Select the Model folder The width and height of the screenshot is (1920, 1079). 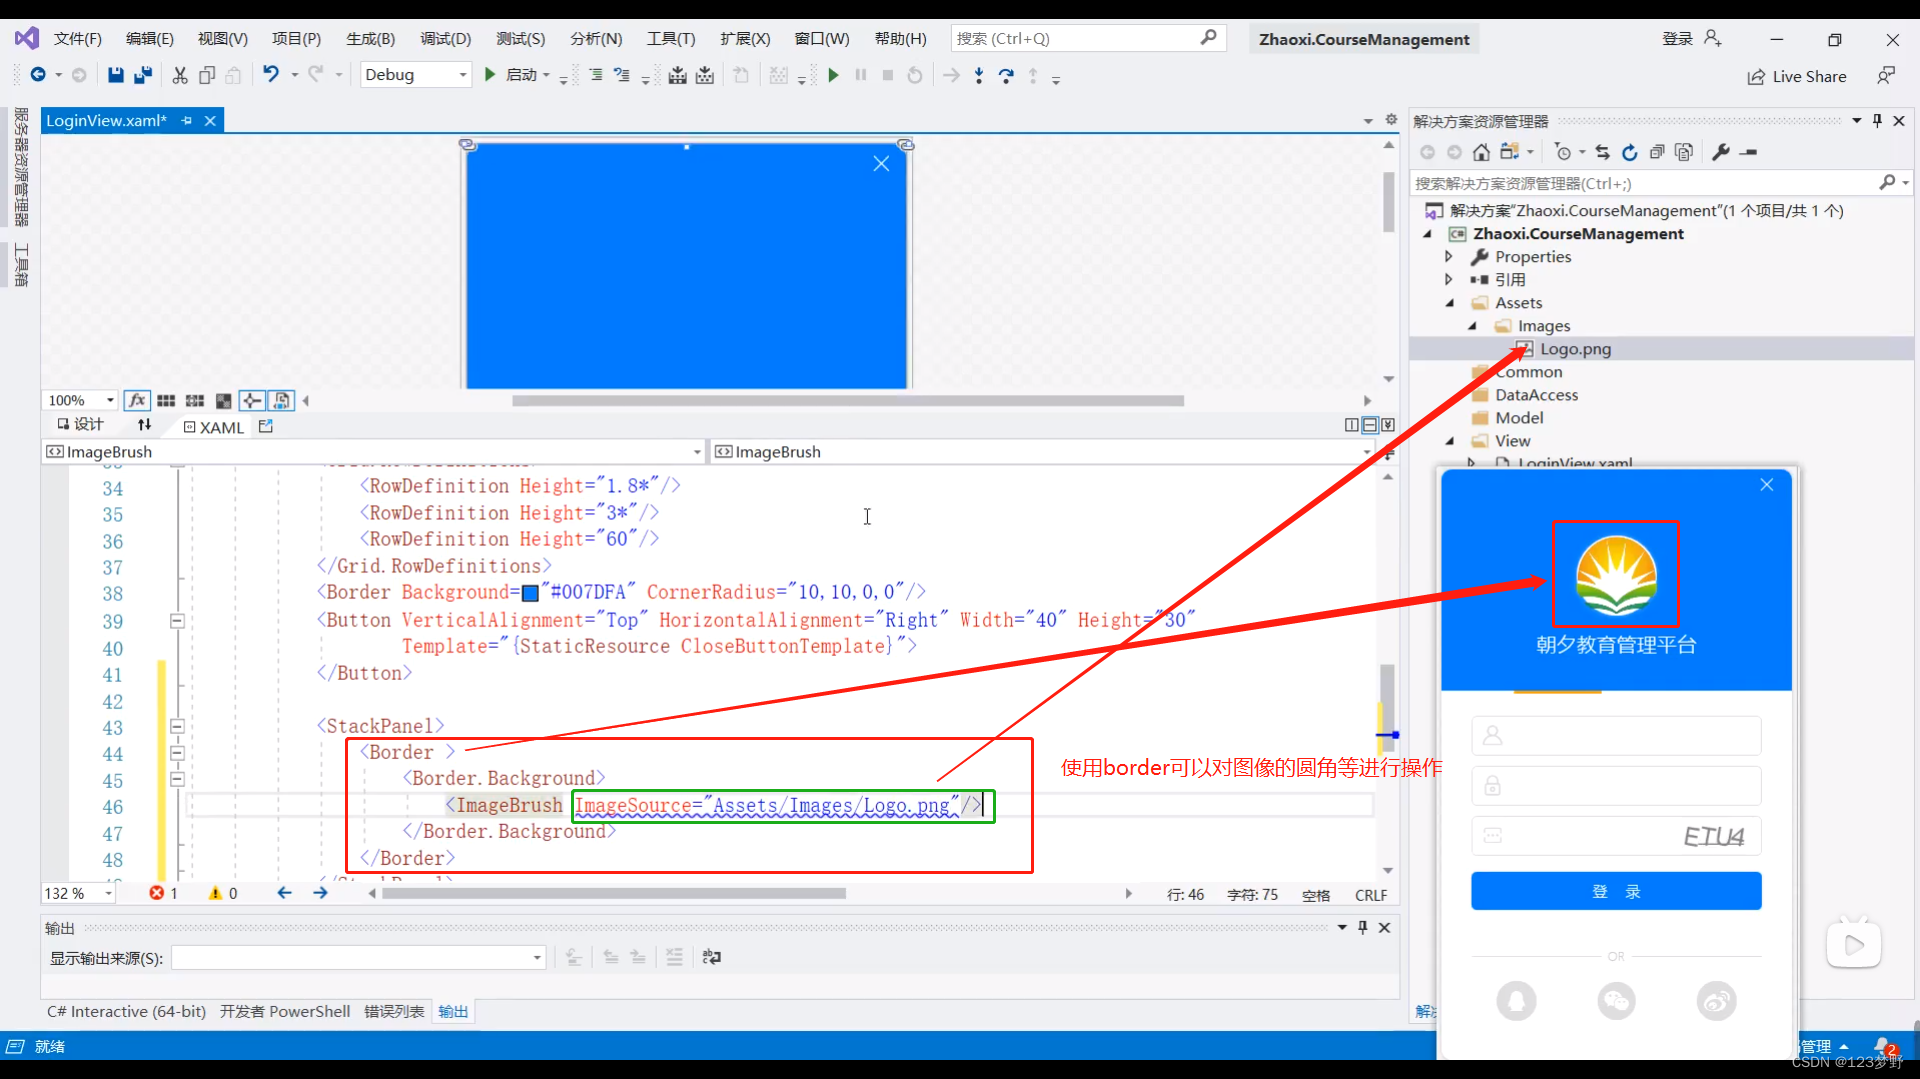[x=1519, y=418]
